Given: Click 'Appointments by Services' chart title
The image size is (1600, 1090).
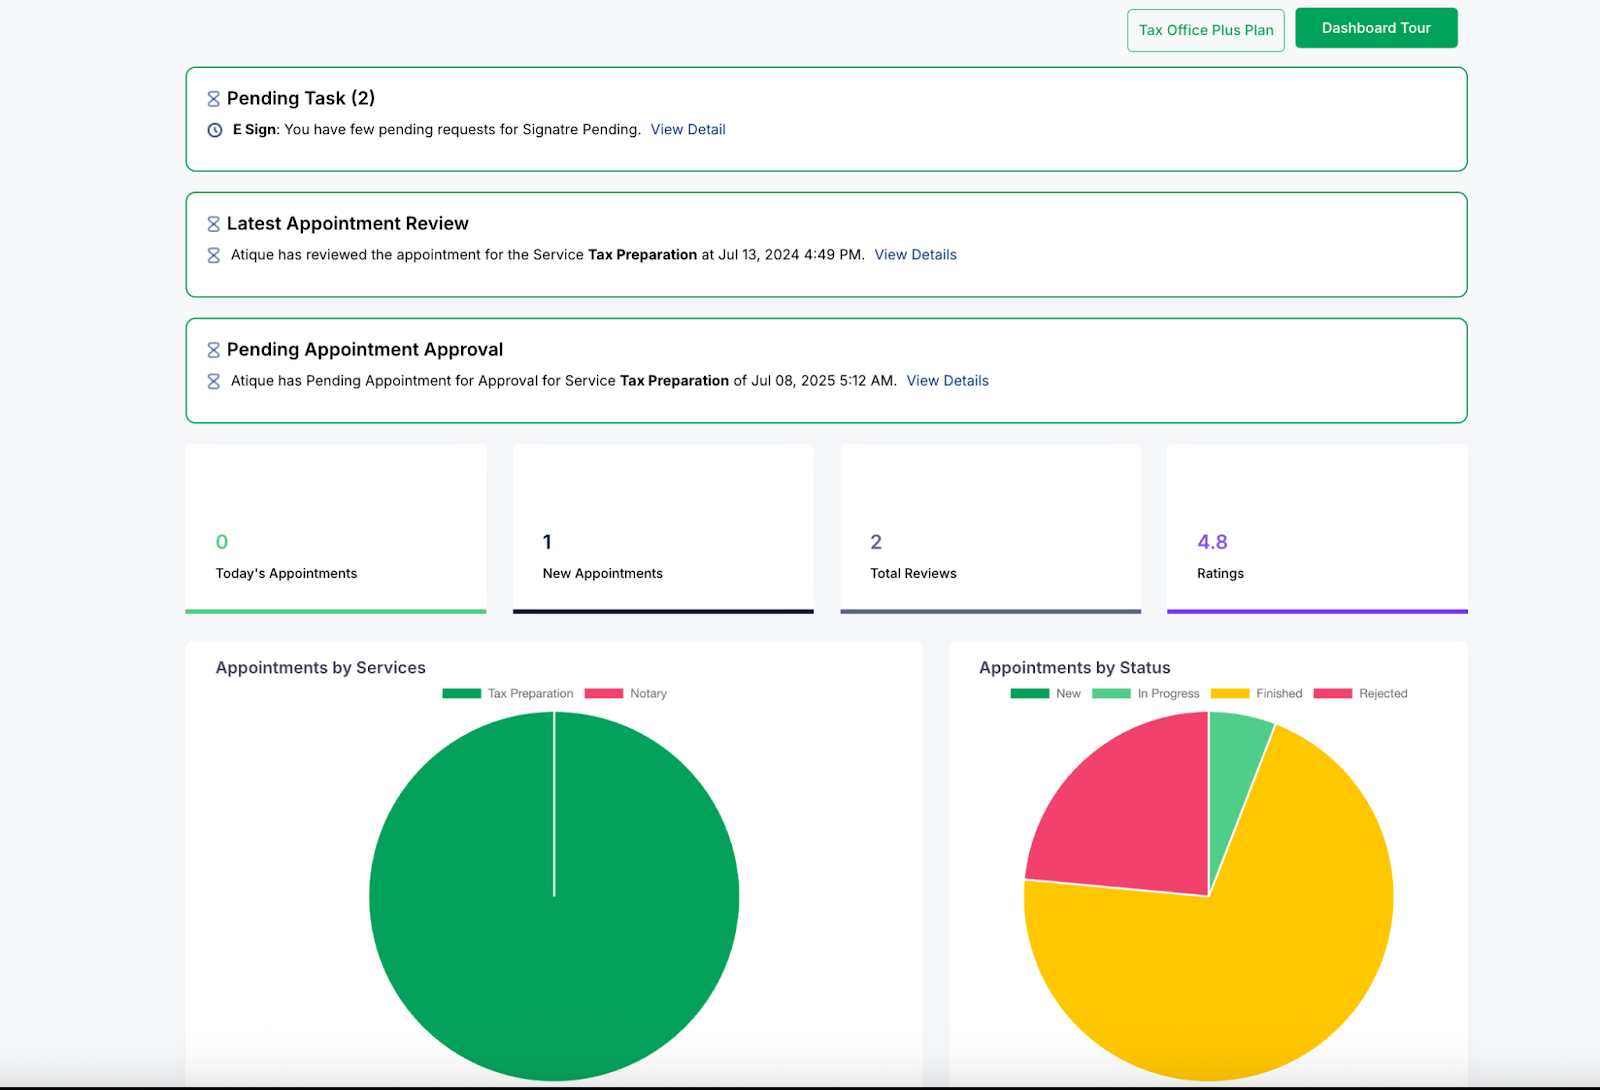Looking at the screenshot, I should (x=321, y=667).
